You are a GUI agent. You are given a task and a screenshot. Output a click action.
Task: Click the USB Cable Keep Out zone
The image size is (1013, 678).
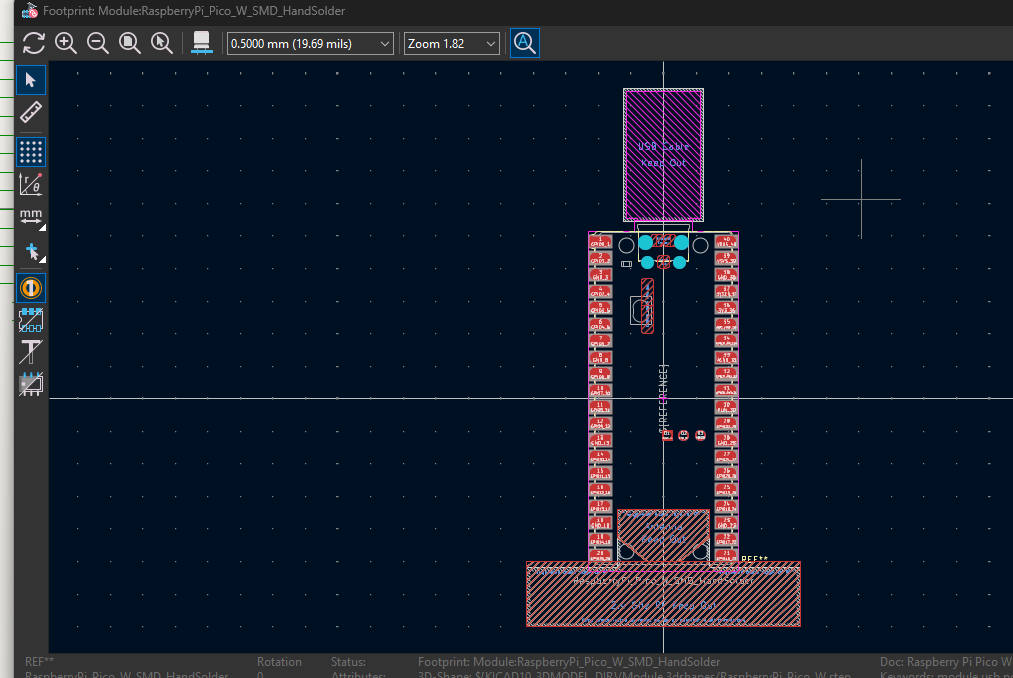[663, 155]
